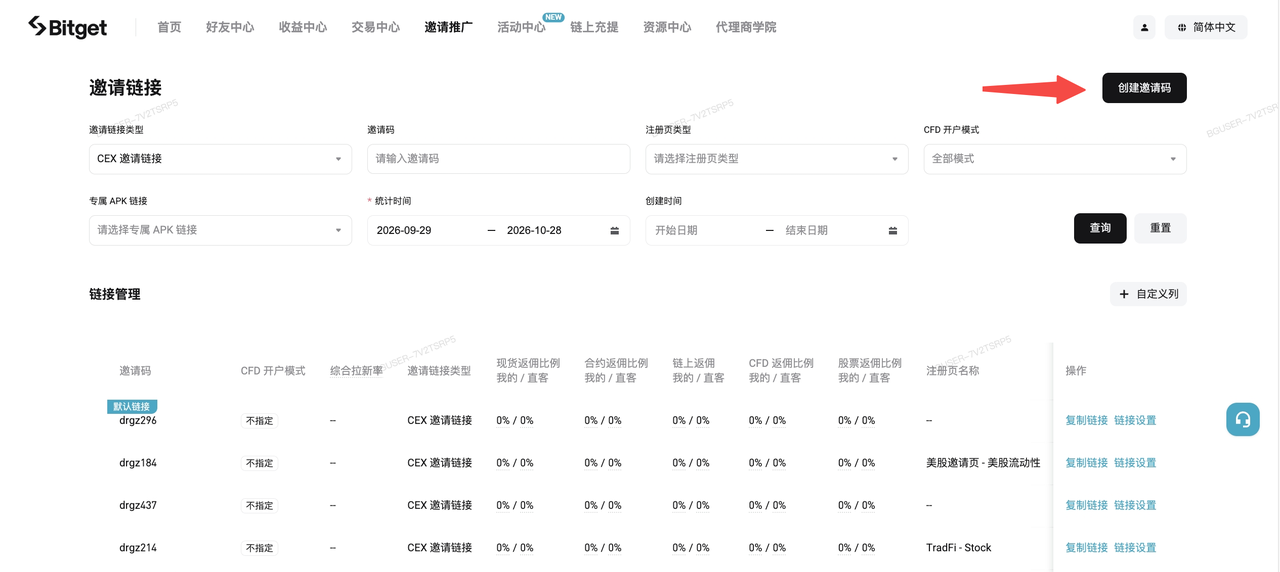
Task: Click the 统计时间 end date 2026-10-28
Action: (x=534, y=230)
